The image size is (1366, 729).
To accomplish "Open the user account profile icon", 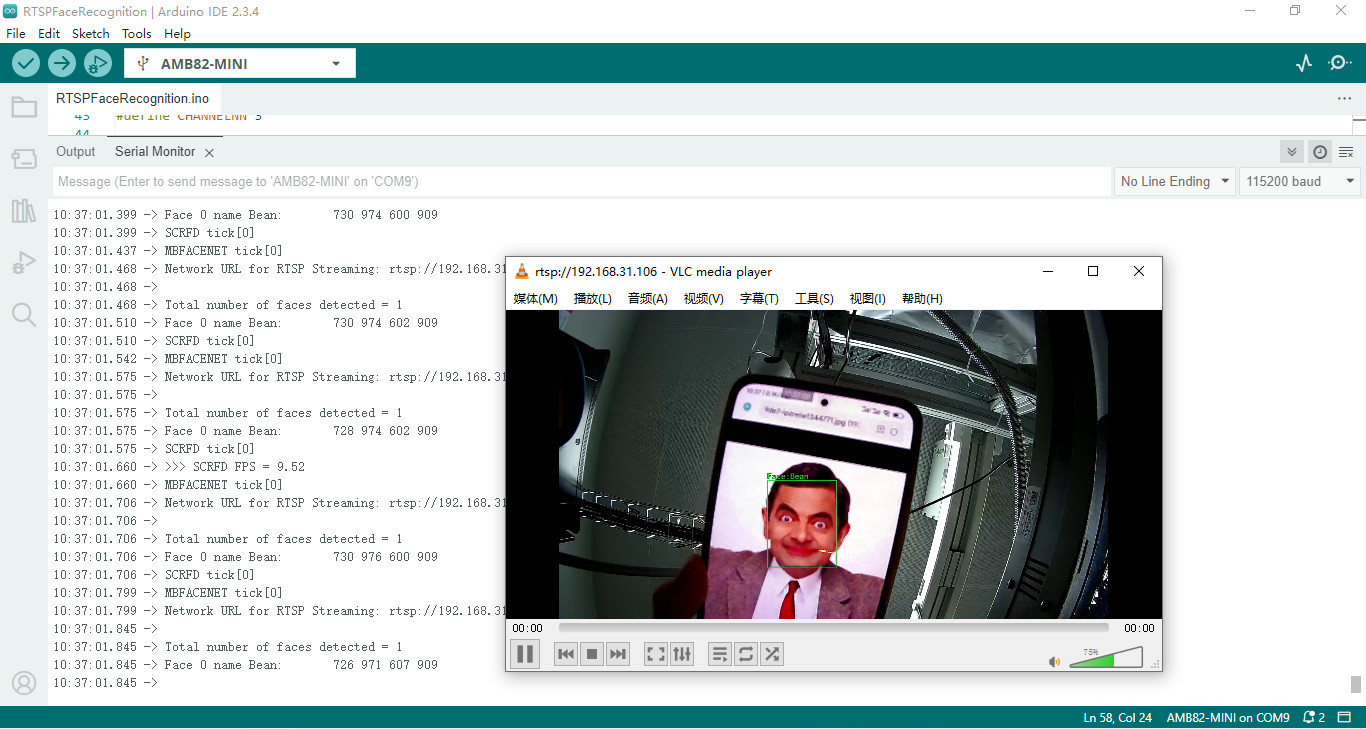I will pyautogui.click(x=24, y=682).
